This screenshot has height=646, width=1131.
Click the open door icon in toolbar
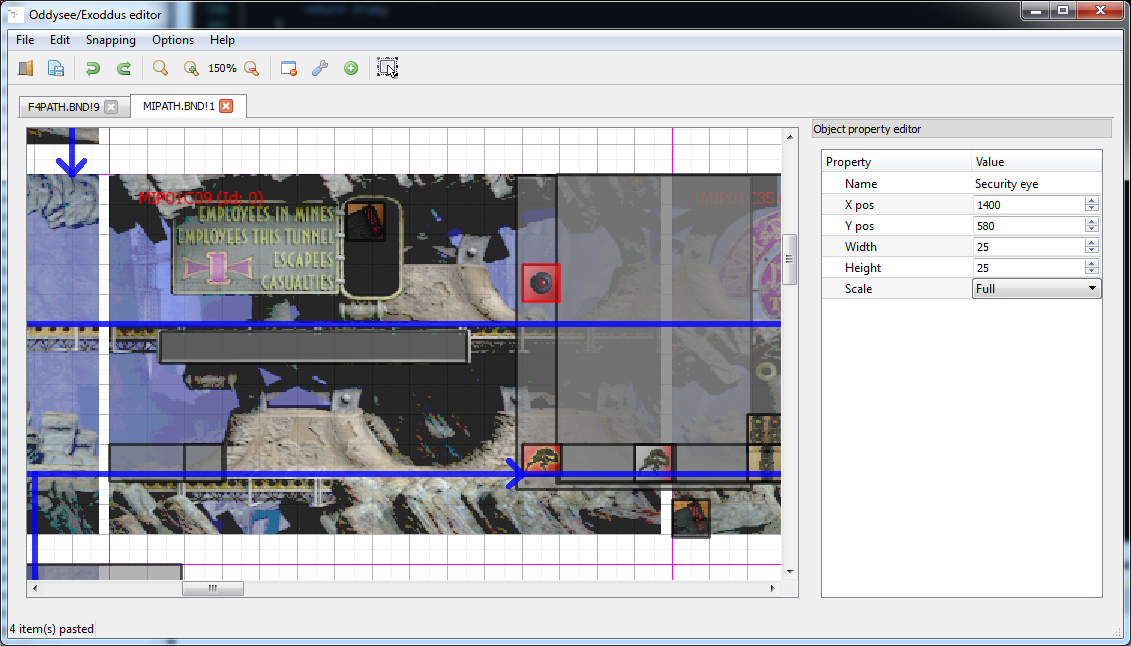pyautogui.click(x=26, y=68)
